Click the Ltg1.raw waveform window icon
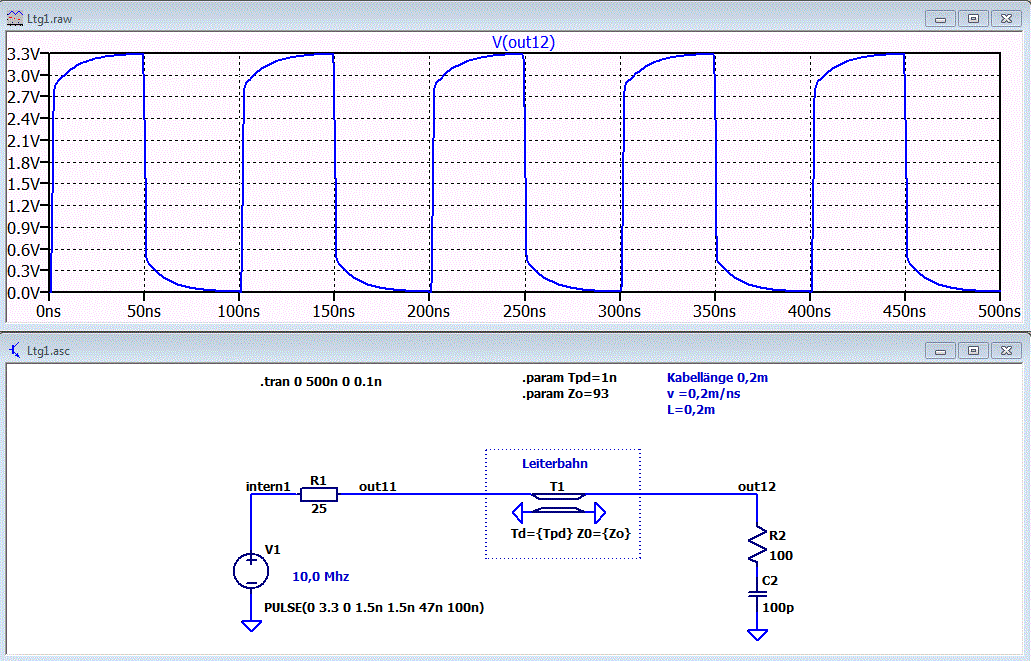This screenshot has height=661, width=1031. [x=14, y=18]
